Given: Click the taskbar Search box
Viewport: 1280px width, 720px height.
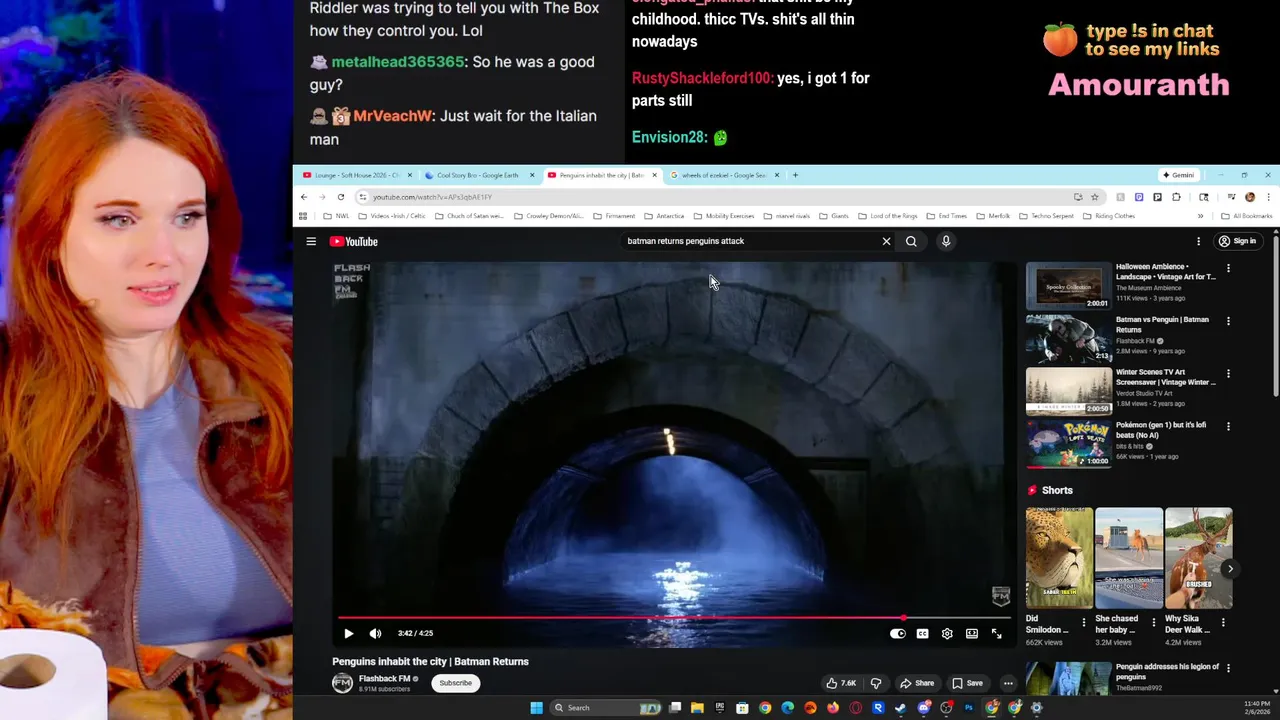Looking at the screenshot, I should tap(606, 708).
